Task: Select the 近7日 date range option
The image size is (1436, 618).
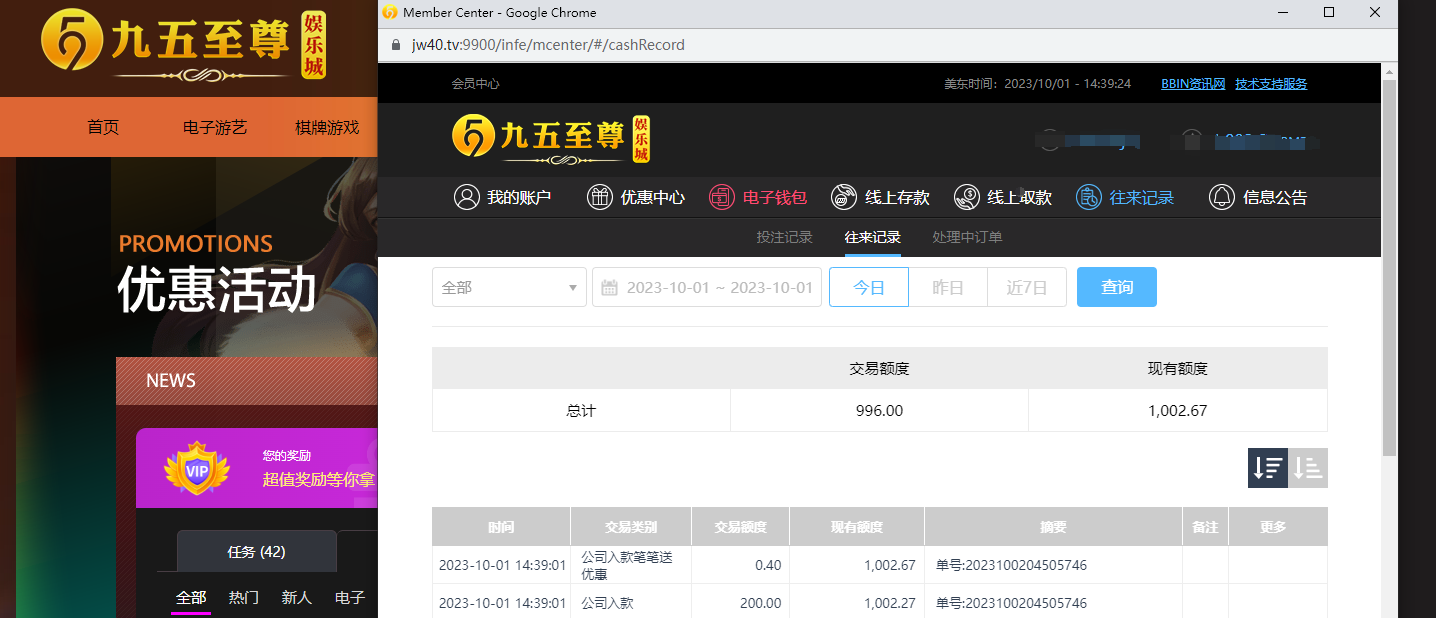Action: point(1027,287)
